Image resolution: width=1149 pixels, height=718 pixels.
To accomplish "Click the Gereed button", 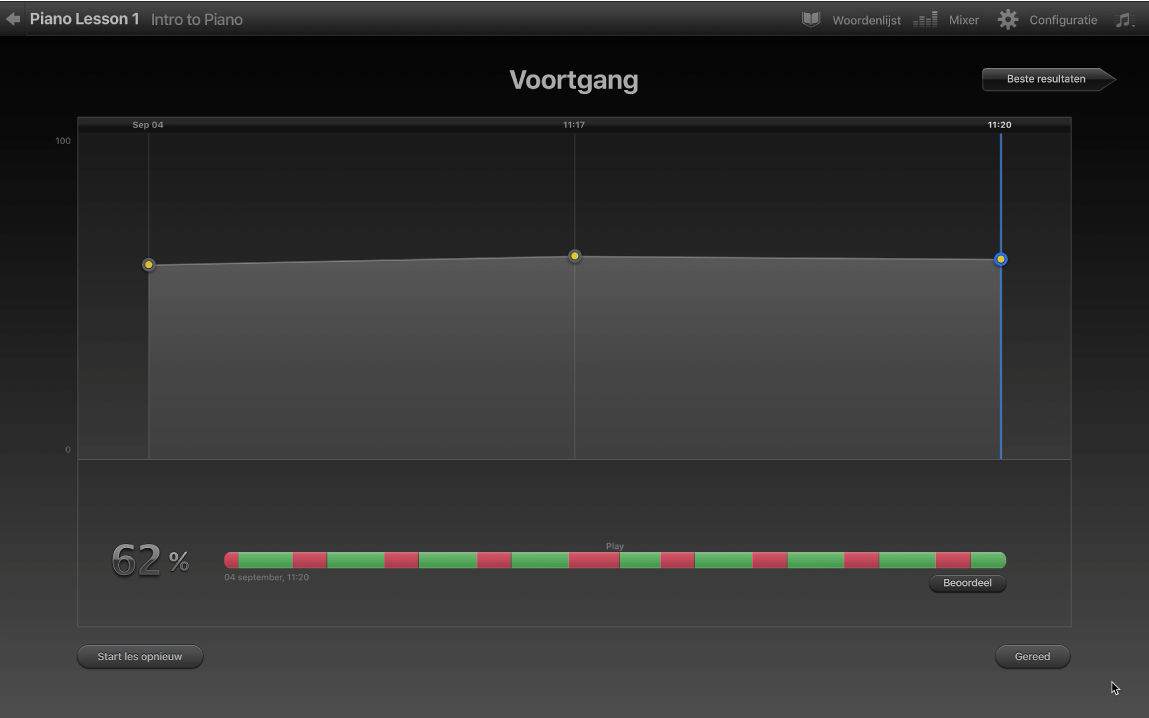I will tap(1032, 656).
